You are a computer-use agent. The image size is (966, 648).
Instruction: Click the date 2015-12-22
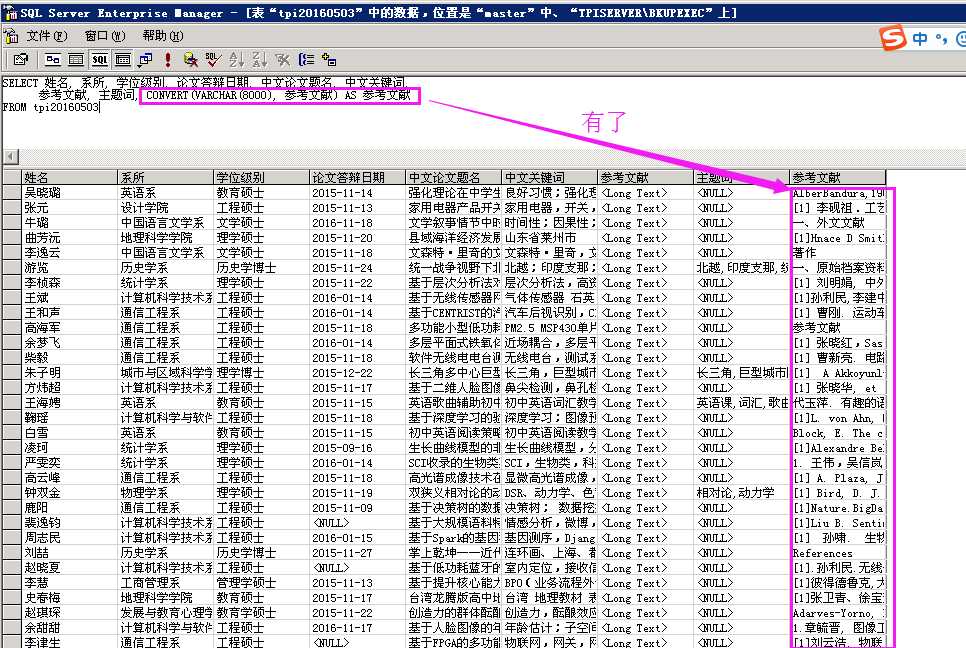coord(357,373)
